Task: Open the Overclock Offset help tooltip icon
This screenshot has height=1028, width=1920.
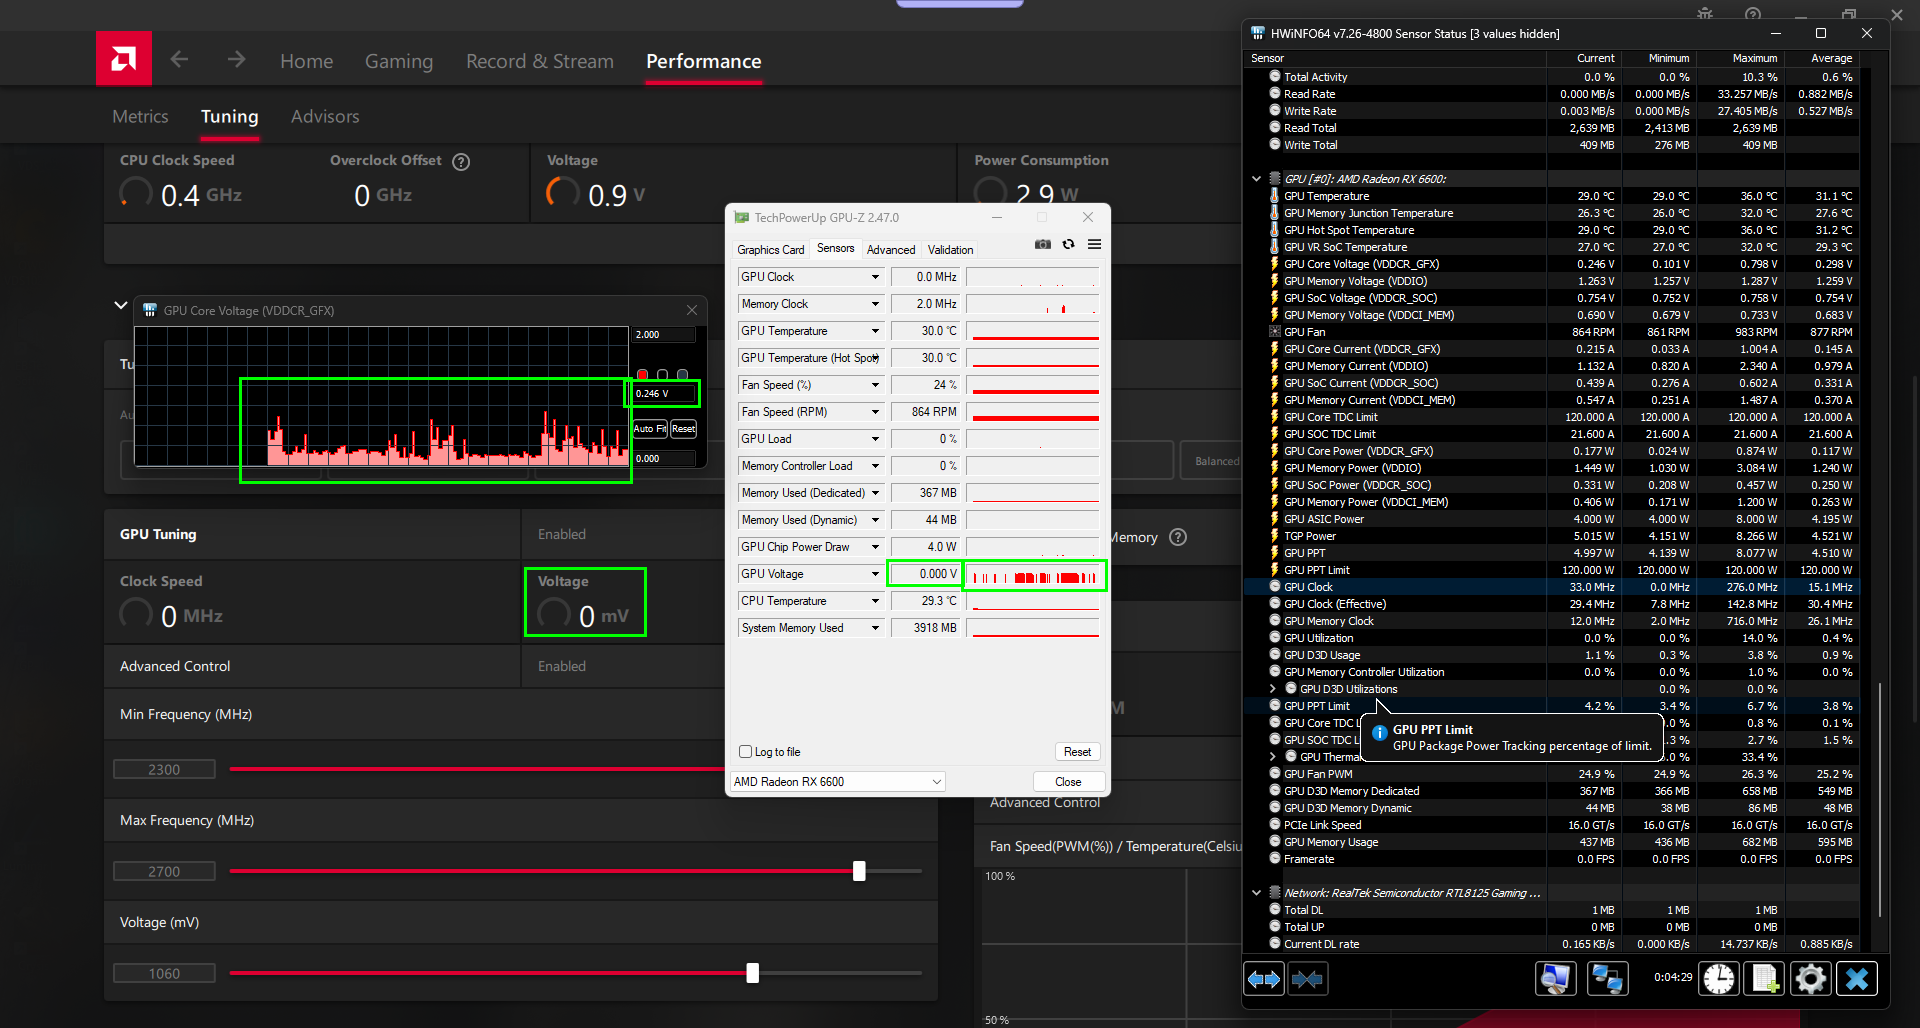Action: [461, 162]
